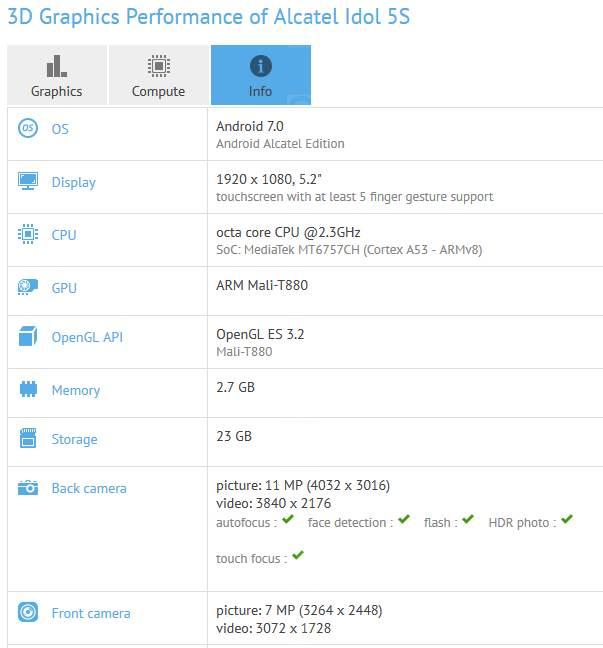The image size is (603, 648).
Task: Click 'octa core CPU @2.3GHz' text
Action: pyautogui.click(x=288, y=232)
